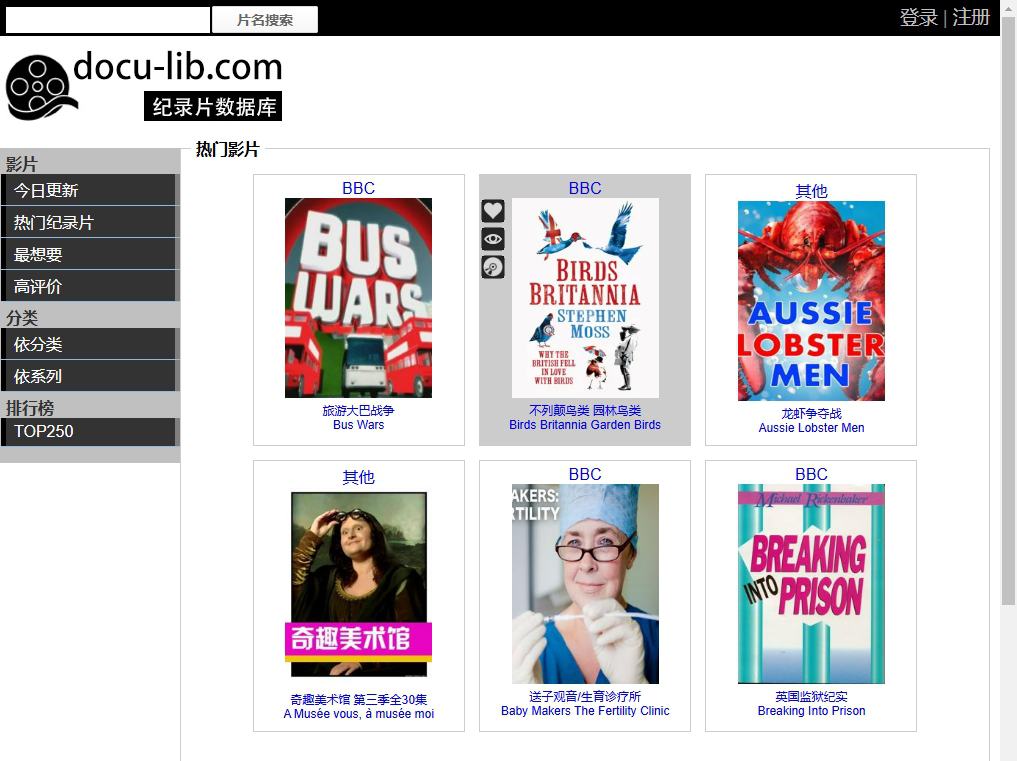Screen dimensions: 1017x761
Task: Click the Bus Wars English title link
Action: click(358, 425)
